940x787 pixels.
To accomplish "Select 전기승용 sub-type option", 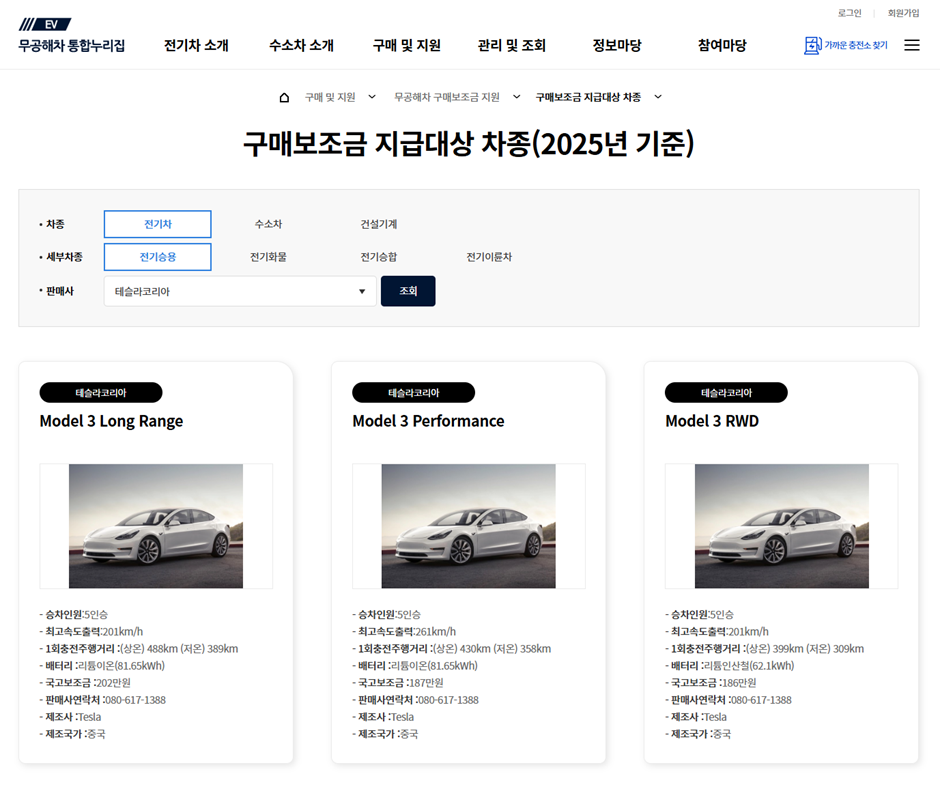I will coord(158,257).
